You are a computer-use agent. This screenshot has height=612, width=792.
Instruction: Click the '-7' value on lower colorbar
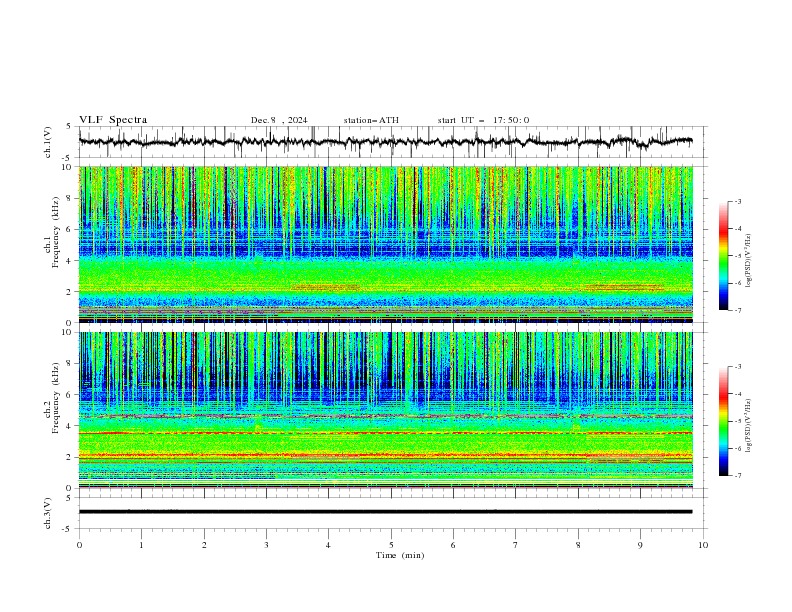738,476
